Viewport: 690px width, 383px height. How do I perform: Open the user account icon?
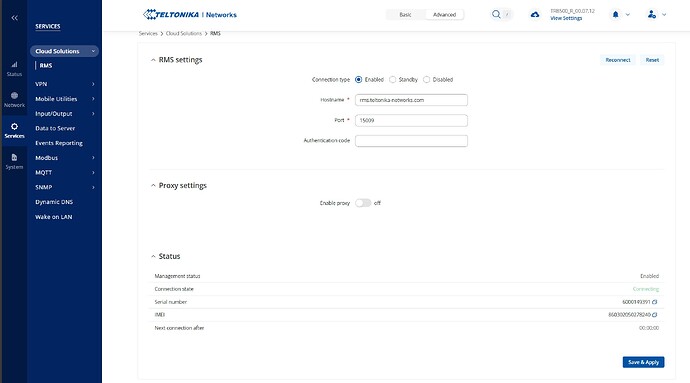[x=652, y=15]
